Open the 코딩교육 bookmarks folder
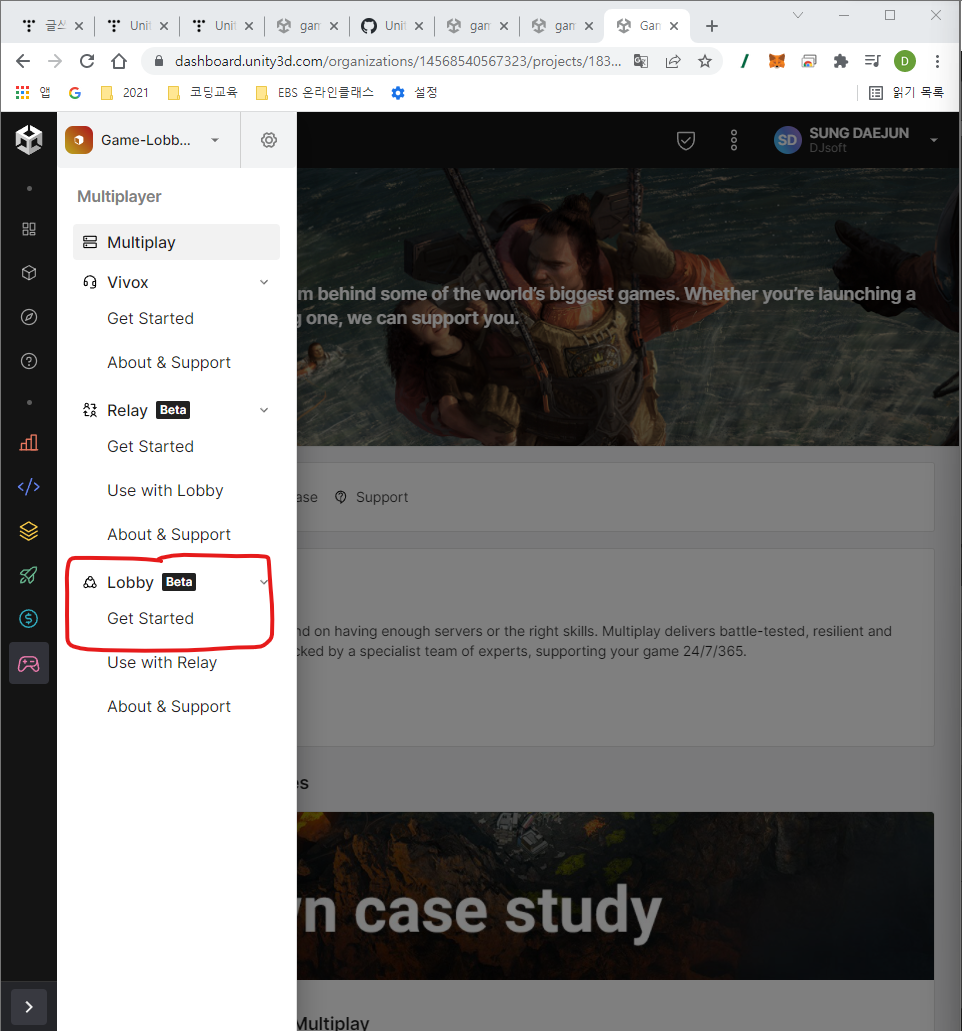The width and height of the screenshot is (962, 1031). [203, 93]
